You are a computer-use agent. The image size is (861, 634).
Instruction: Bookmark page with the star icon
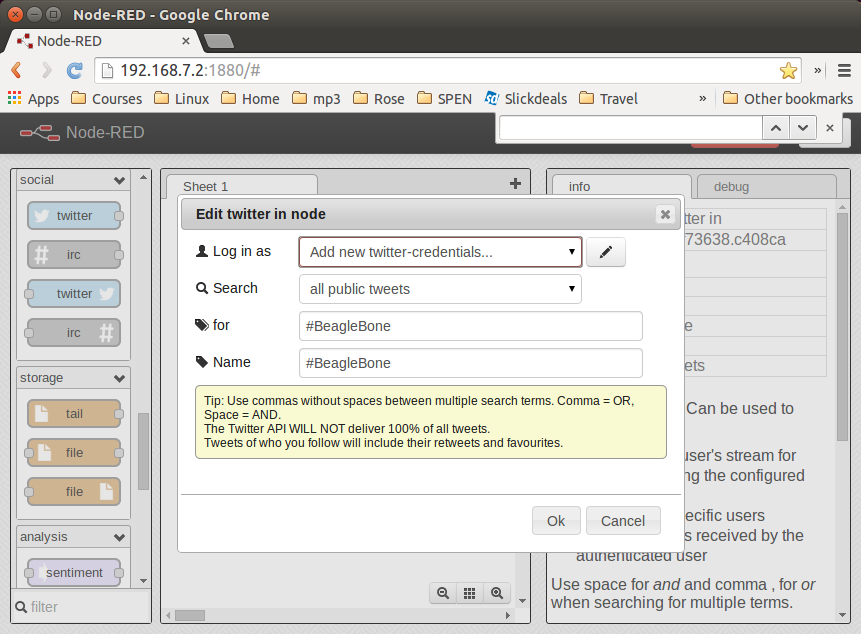788,70
